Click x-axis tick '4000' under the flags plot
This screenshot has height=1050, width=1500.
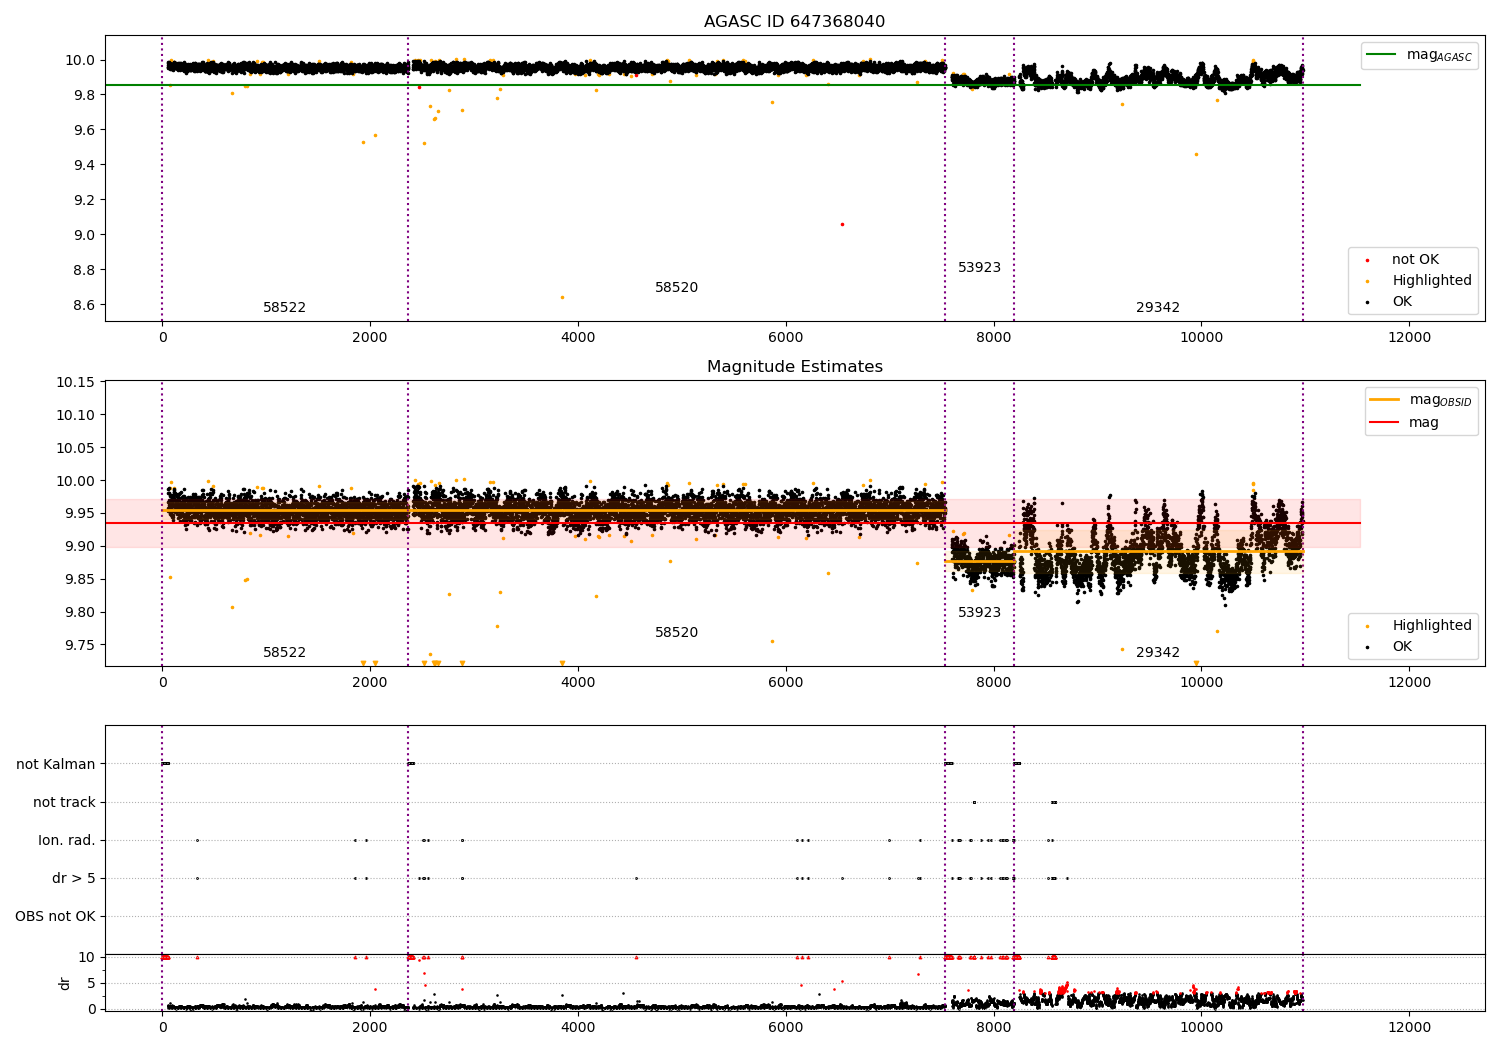[x=578, y=1028]
